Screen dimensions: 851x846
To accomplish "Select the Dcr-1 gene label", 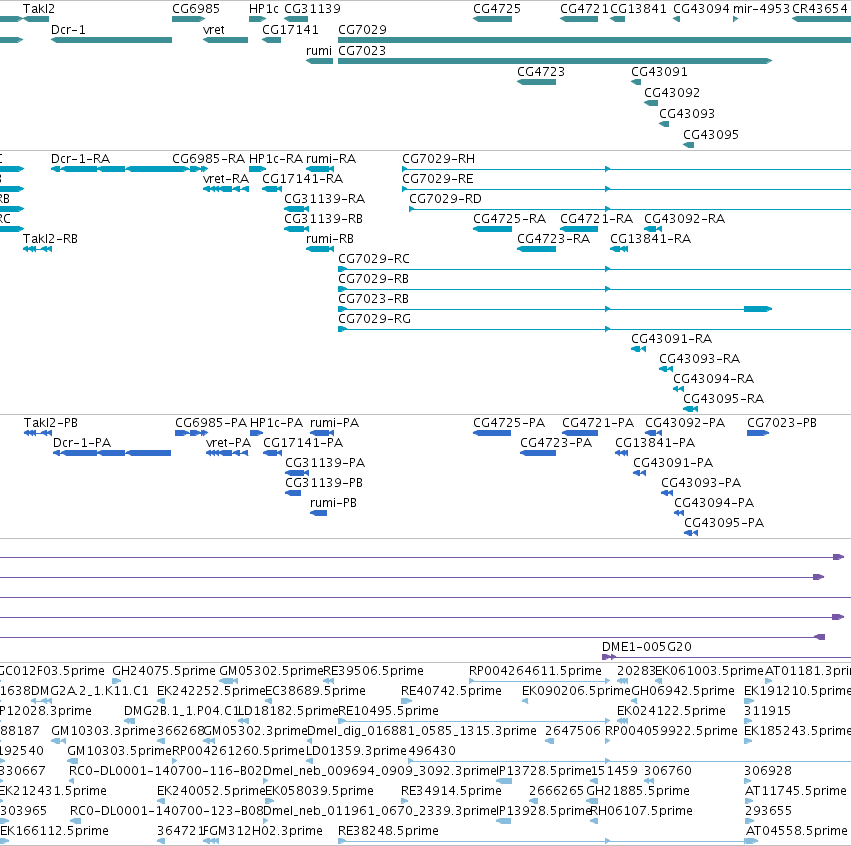I will click(68, 29).
